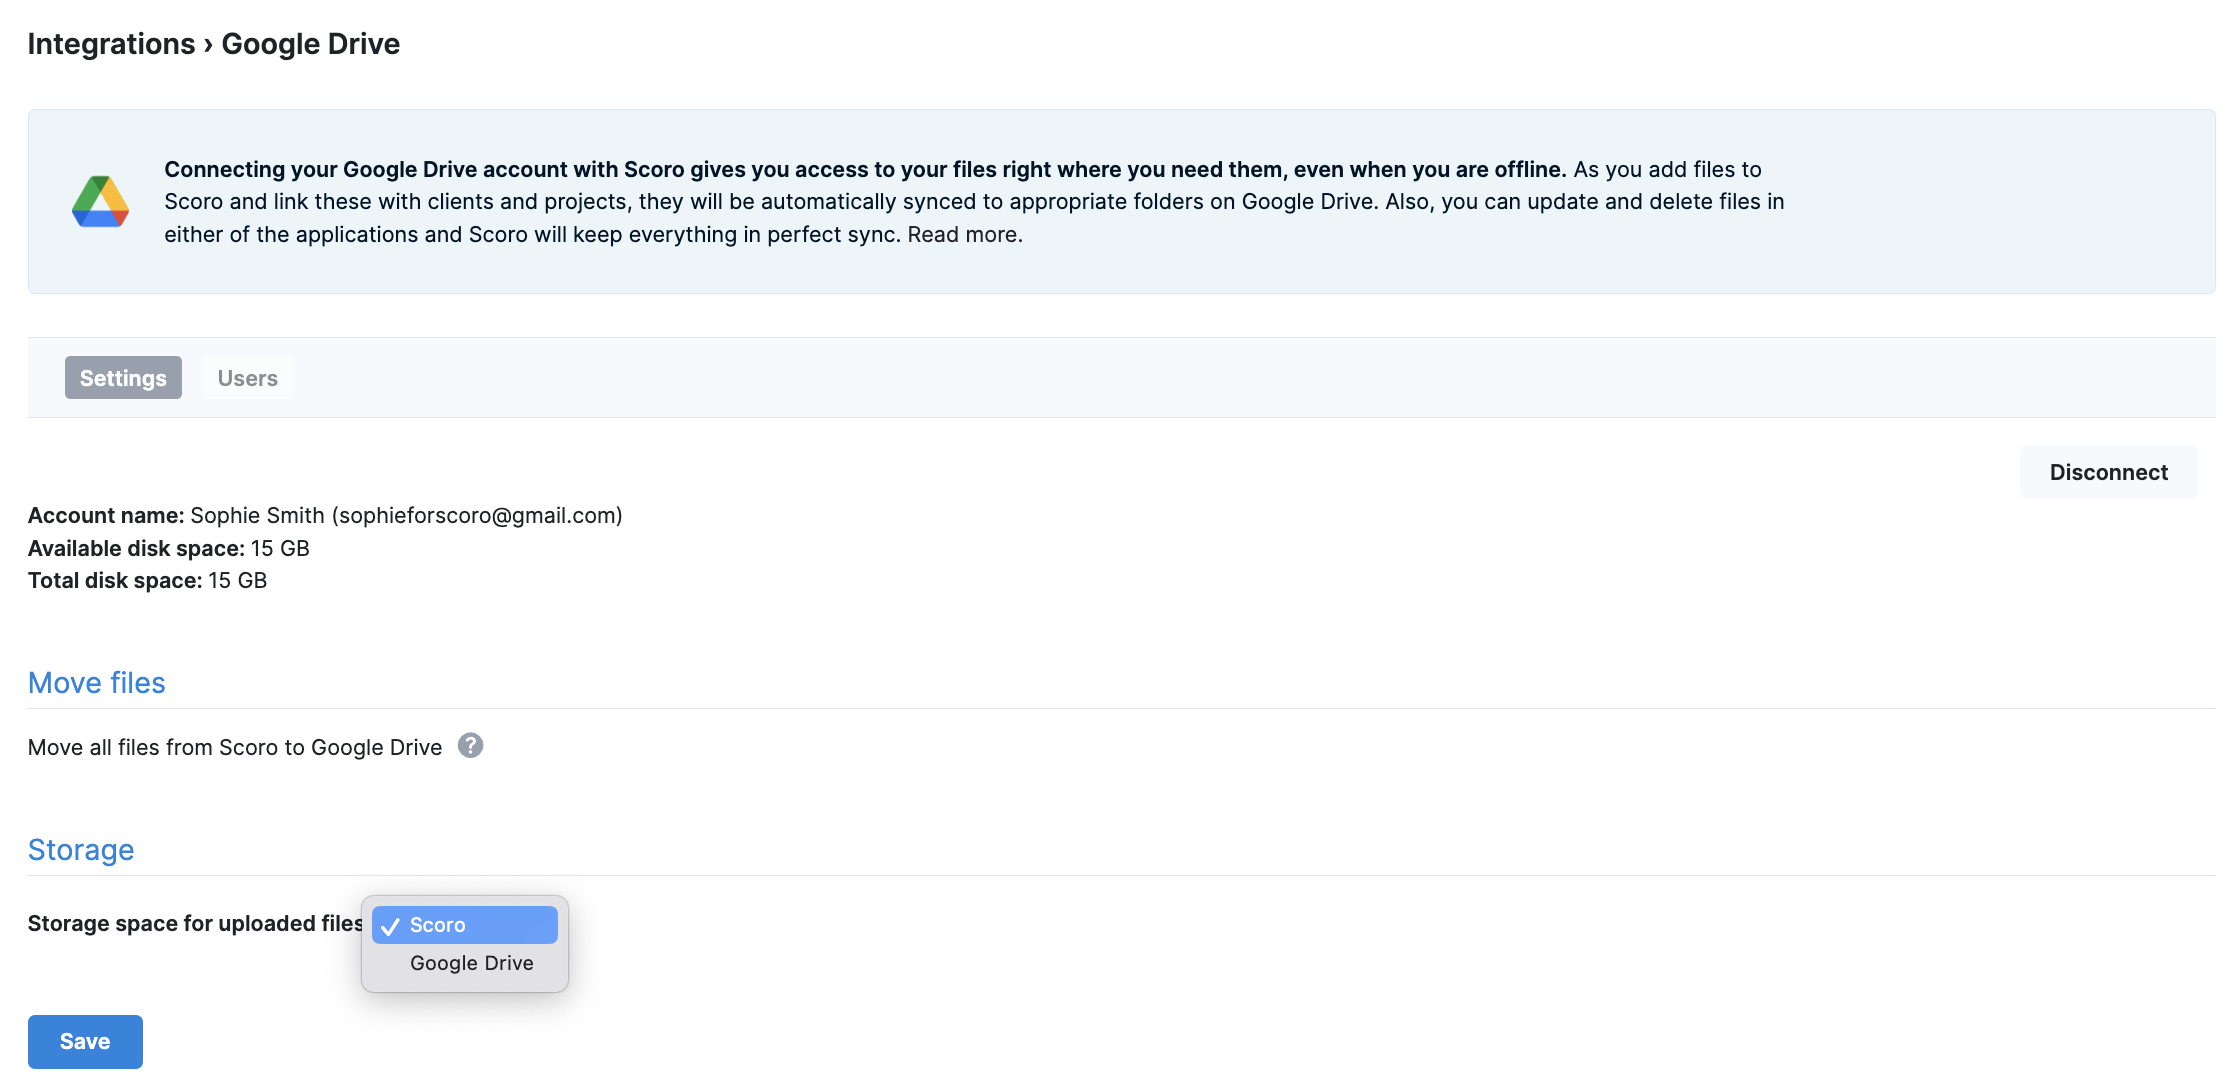Click Move all files from Scoro to Google Drive

(235, 747)
